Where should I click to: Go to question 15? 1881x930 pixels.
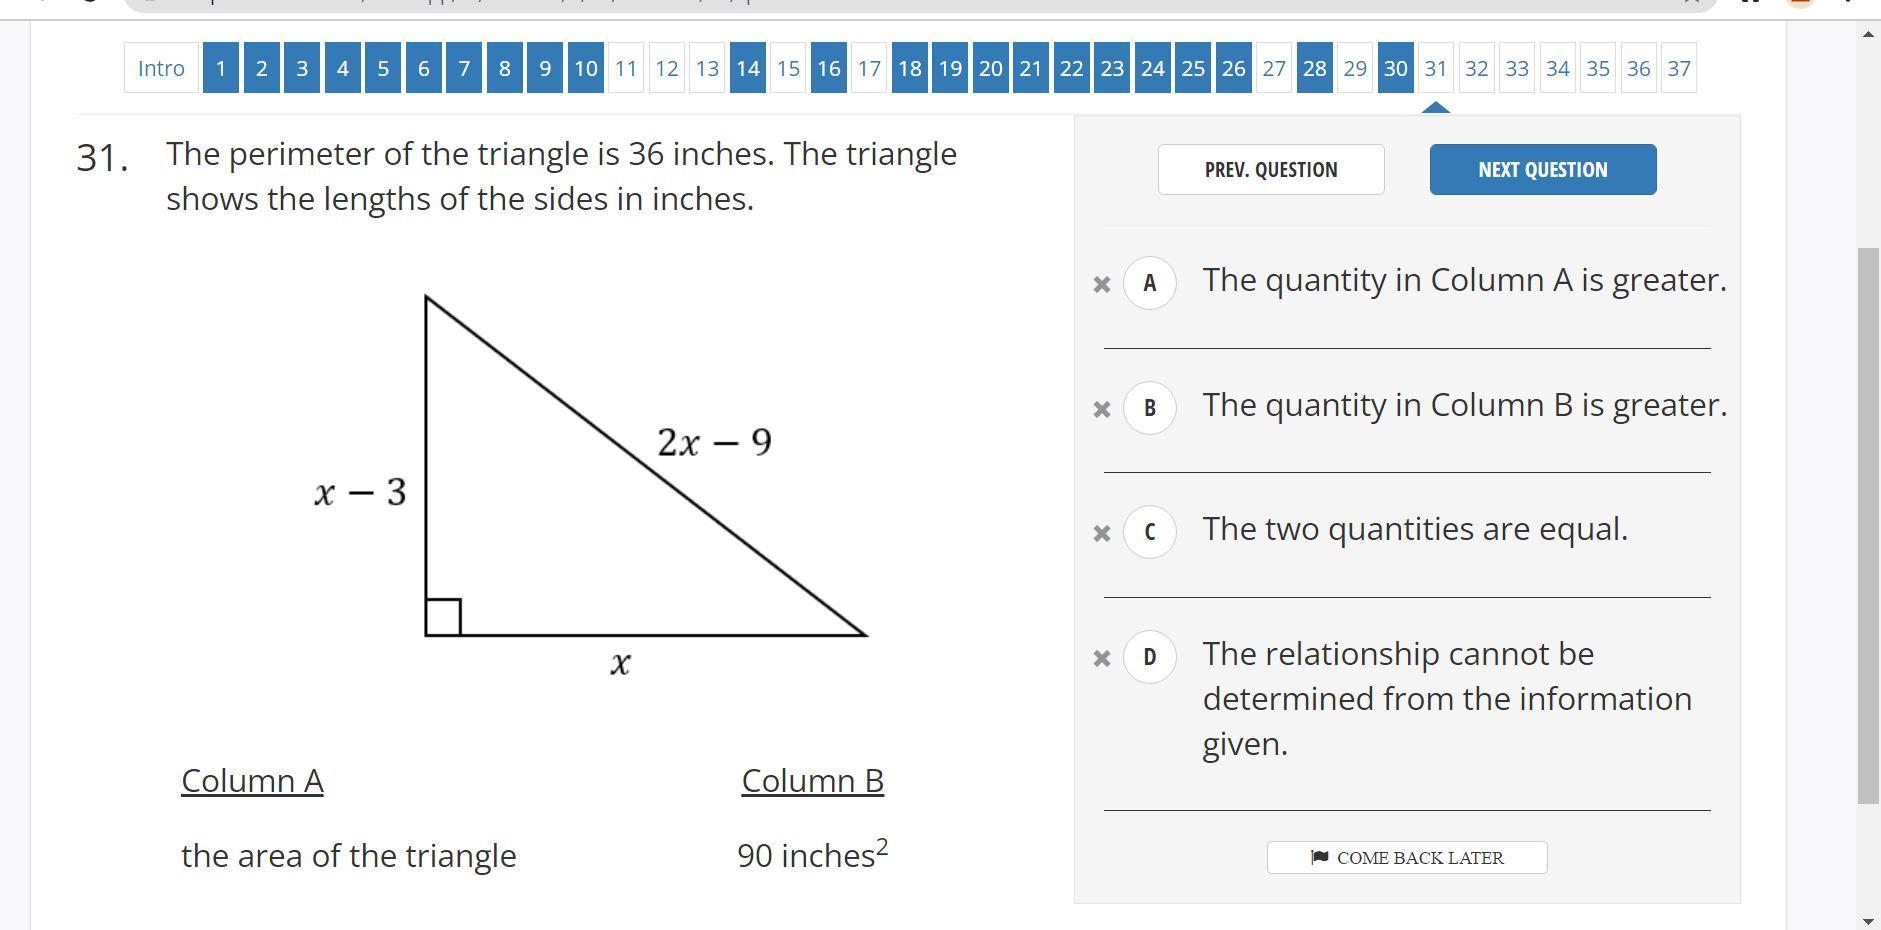(788, 69)
